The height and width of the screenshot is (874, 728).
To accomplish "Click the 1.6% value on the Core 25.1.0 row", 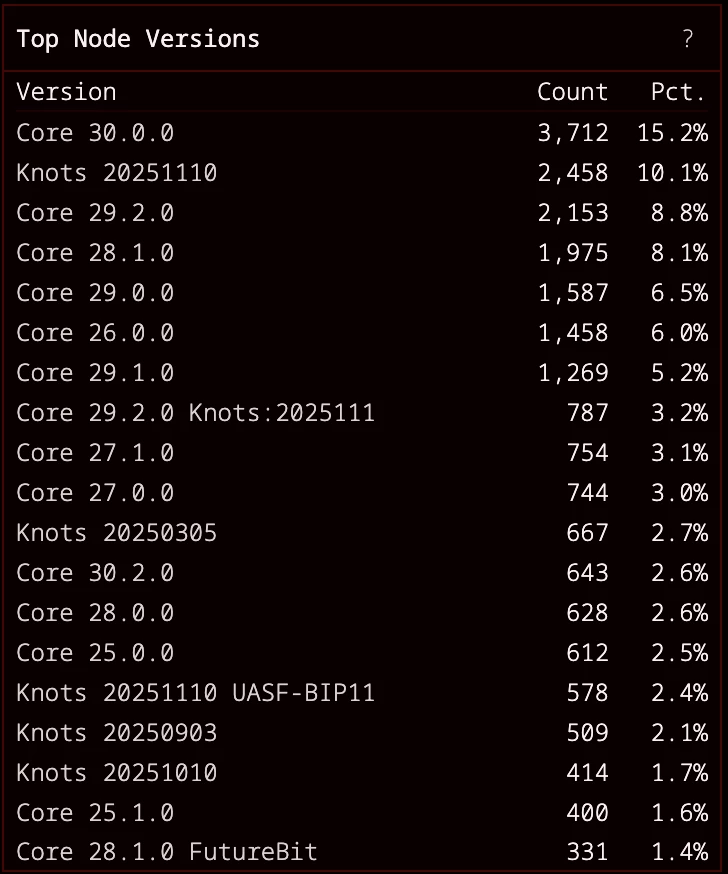I will (x=678, y=812).
